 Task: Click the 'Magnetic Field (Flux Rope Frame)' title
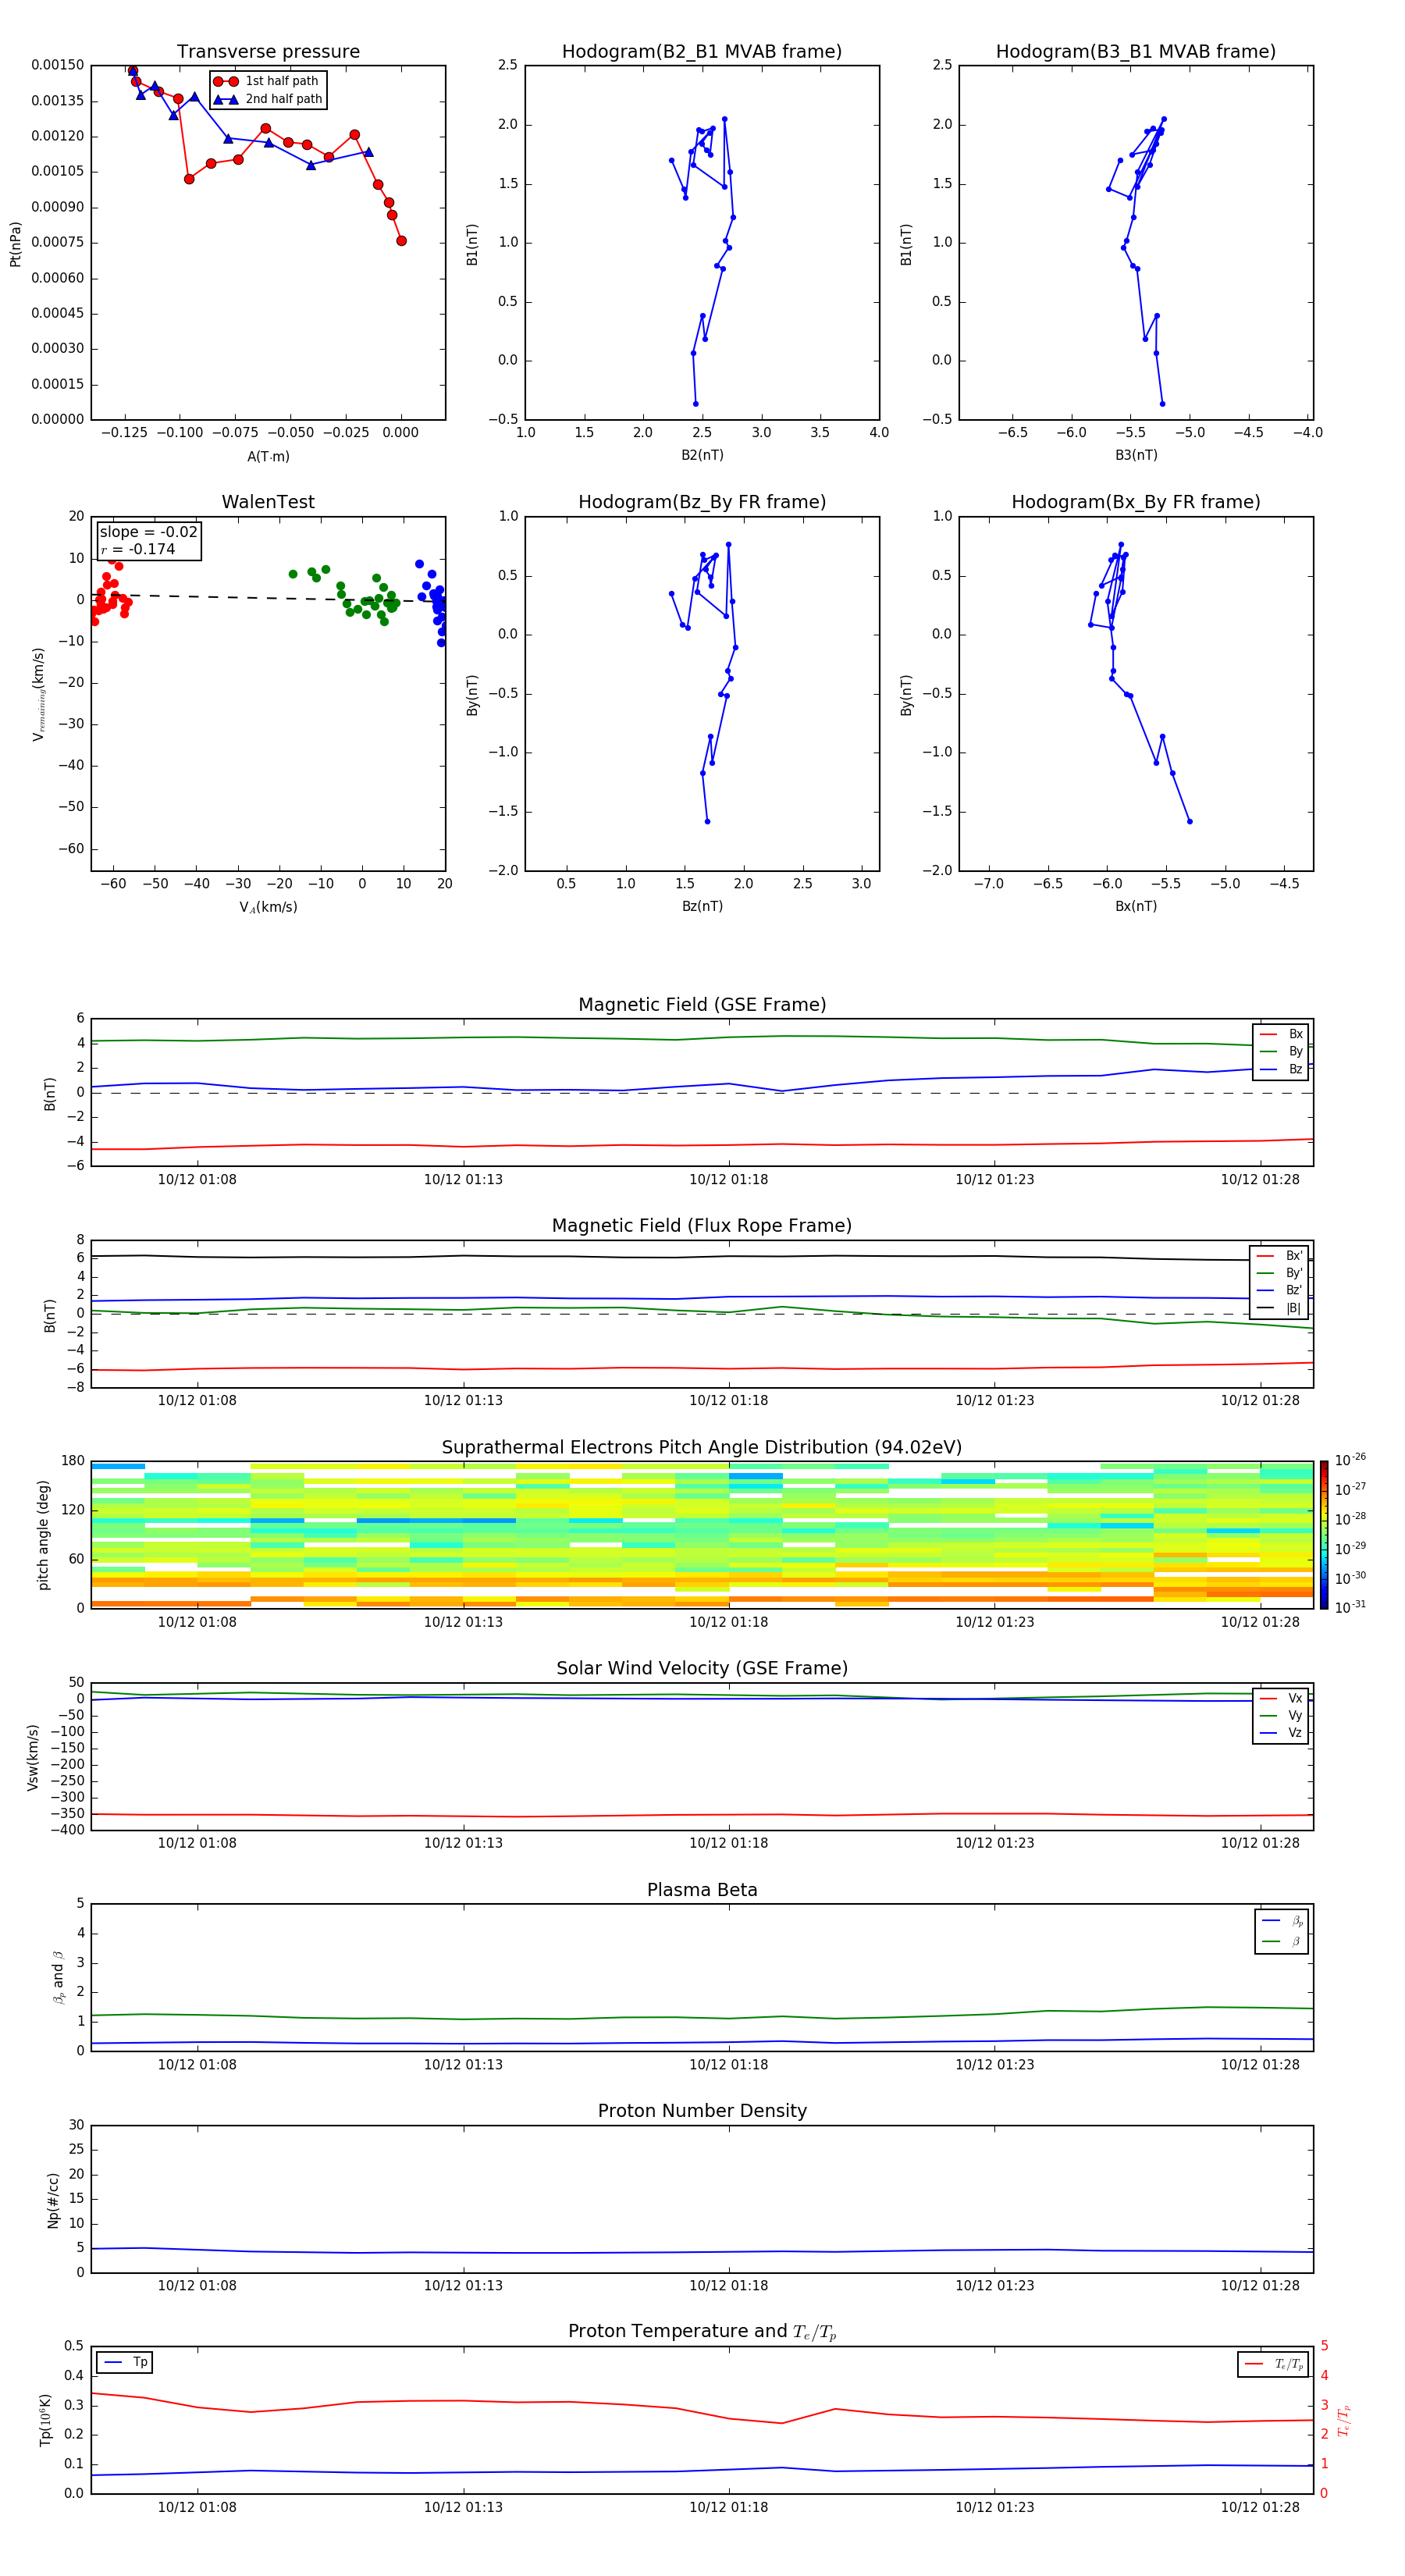(702, 1226)
